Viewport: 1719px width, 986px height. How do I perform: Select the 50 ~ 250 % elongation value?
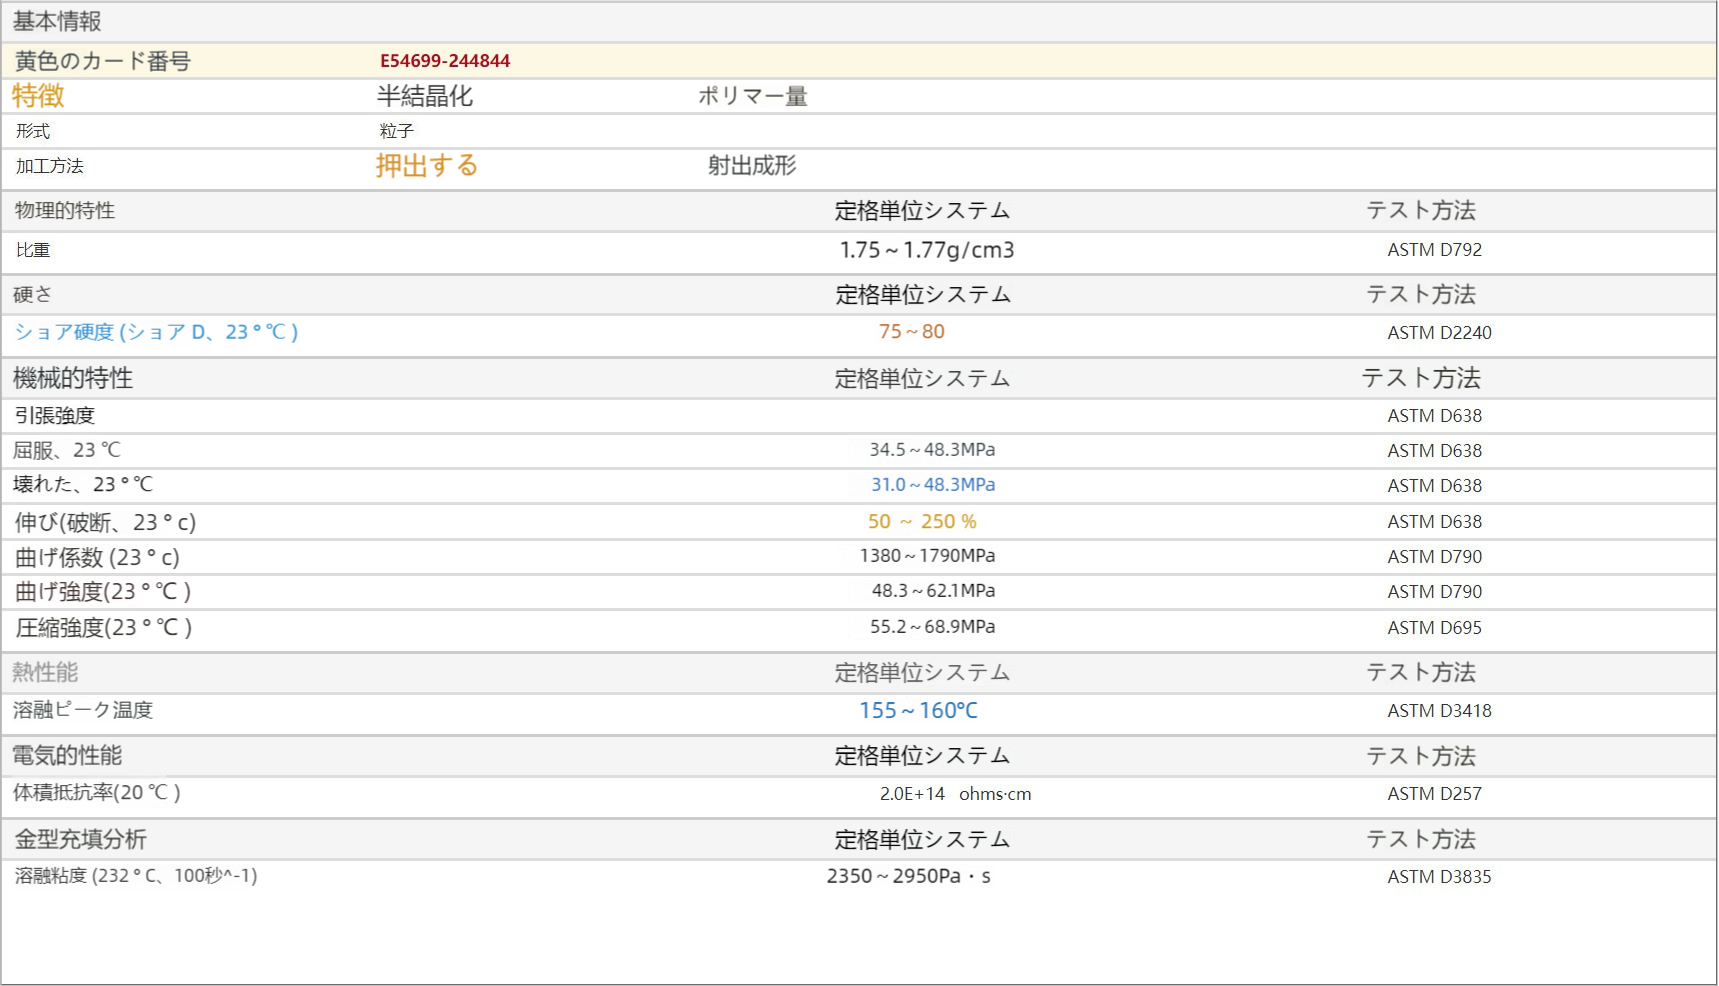(x=923, y=521)
